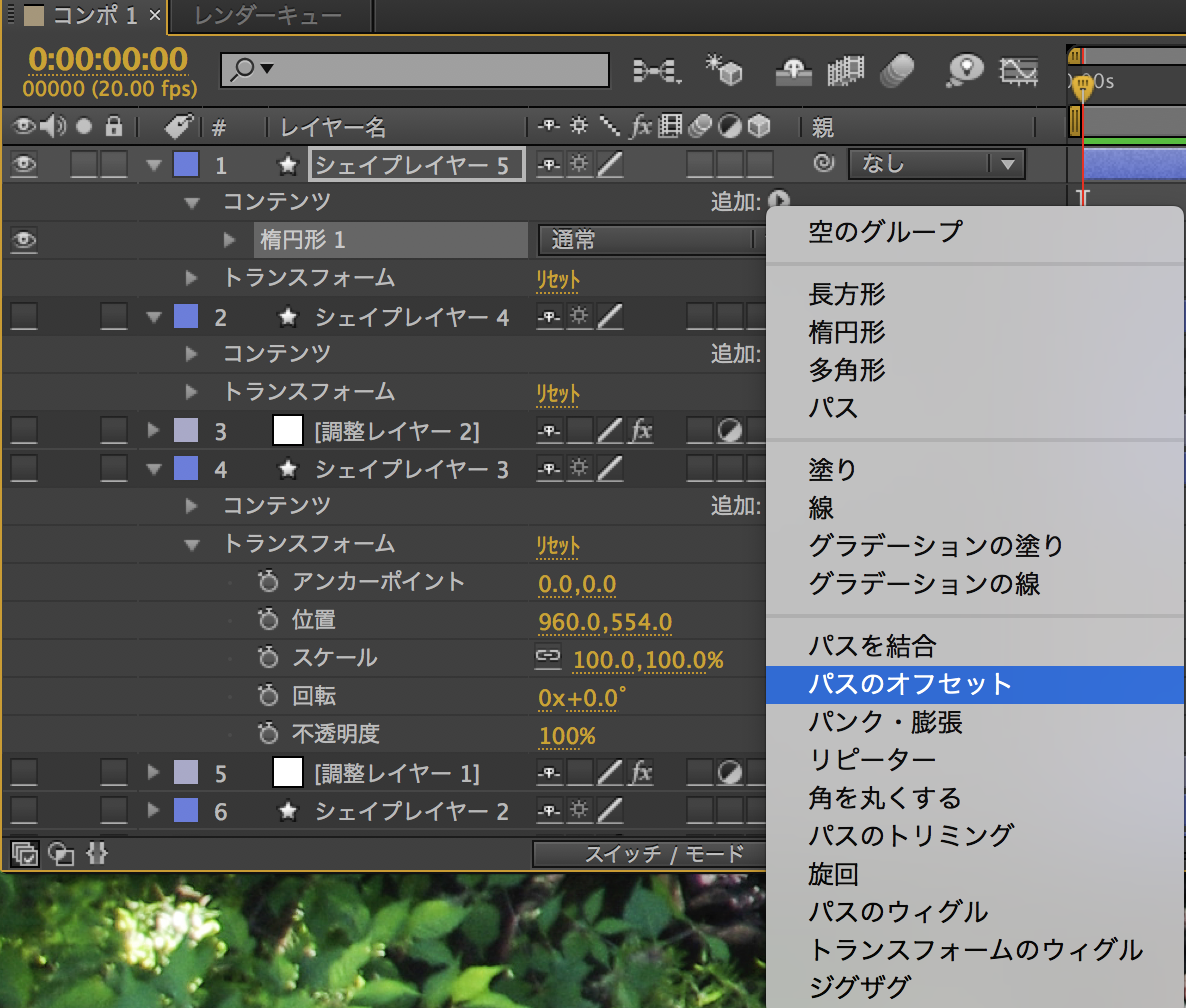The image size is (1186, 1008).
Task: Open the graph editor icon
Action: click(x=1018, y=71)
